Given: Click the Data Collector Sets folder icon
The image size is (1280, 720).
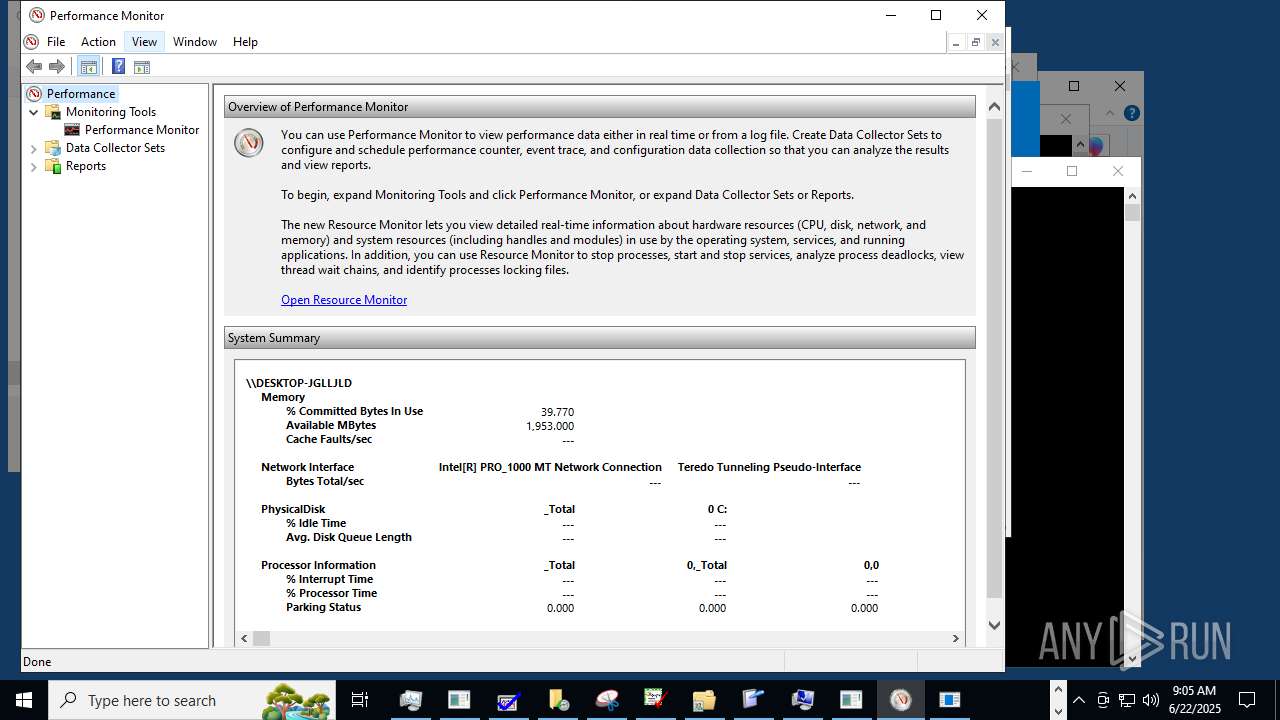Looking at the screenshot, I should 53,148.
